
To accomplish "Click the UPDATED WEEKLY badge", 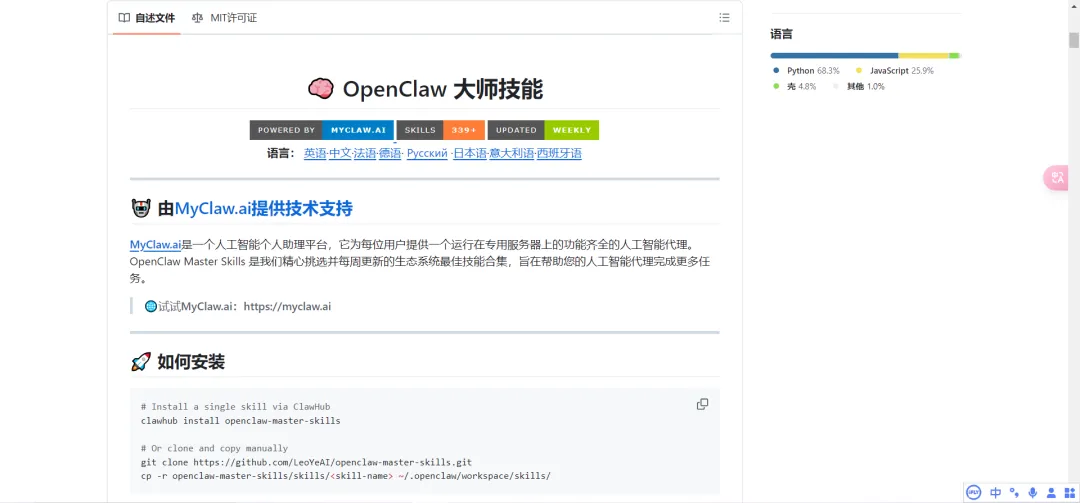I will pyautogui.click(x=543, y=130).
